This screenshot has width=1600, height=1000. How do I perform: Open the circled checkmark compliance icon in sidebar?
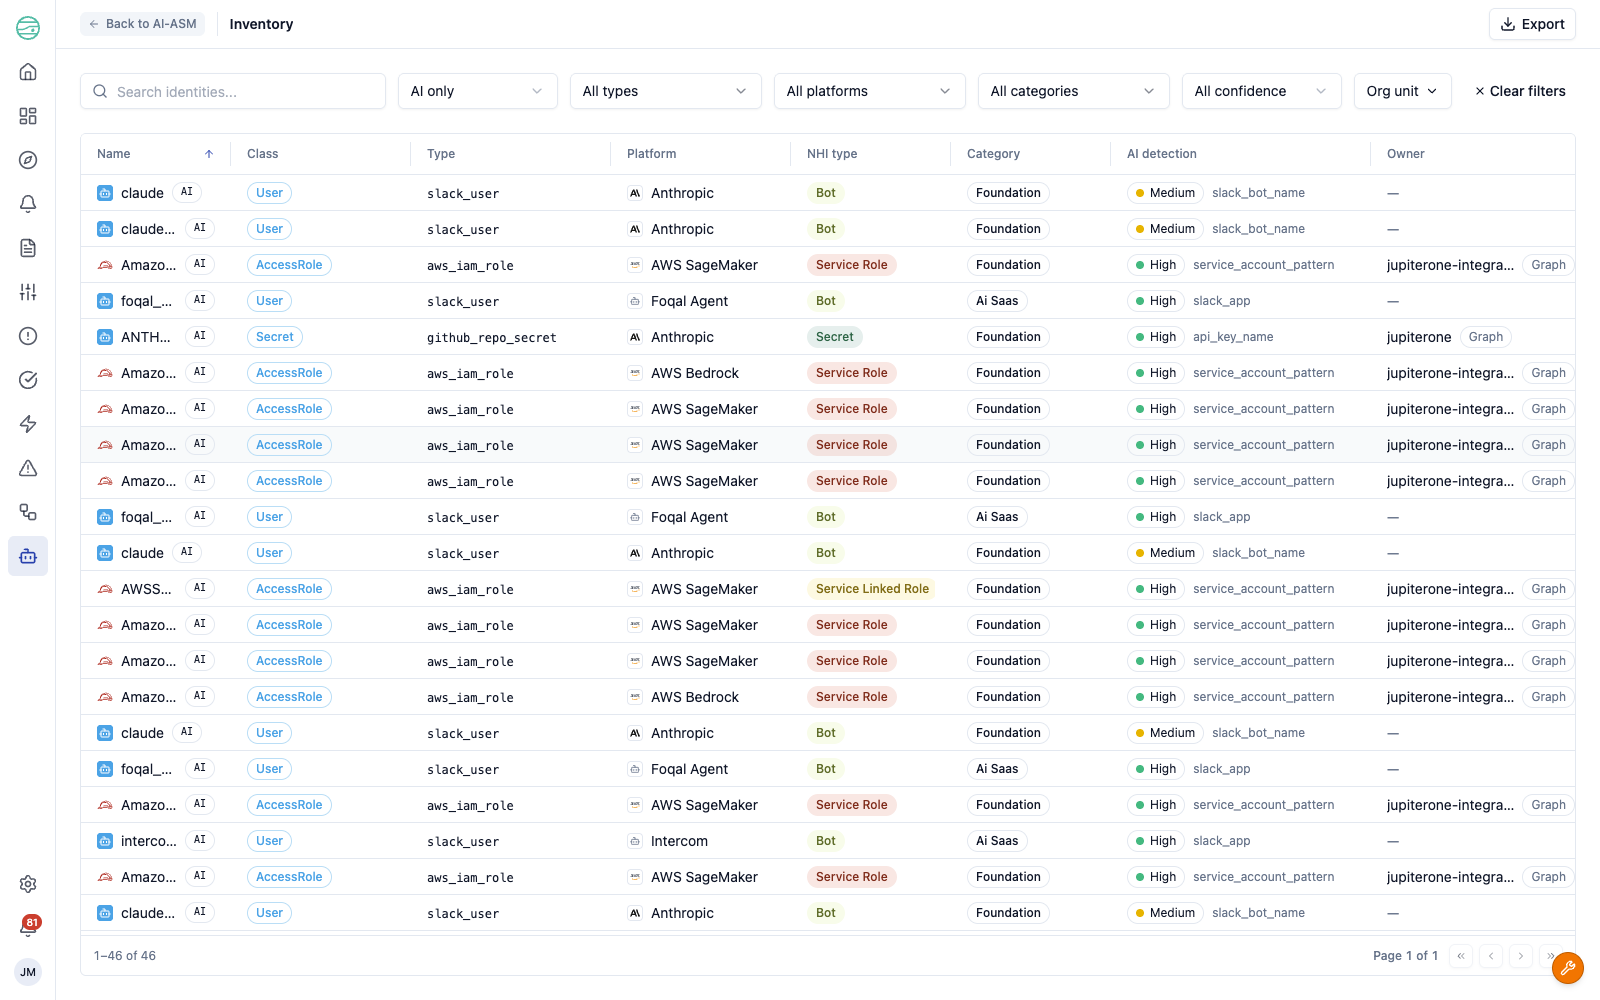click(x=28, y=380)
